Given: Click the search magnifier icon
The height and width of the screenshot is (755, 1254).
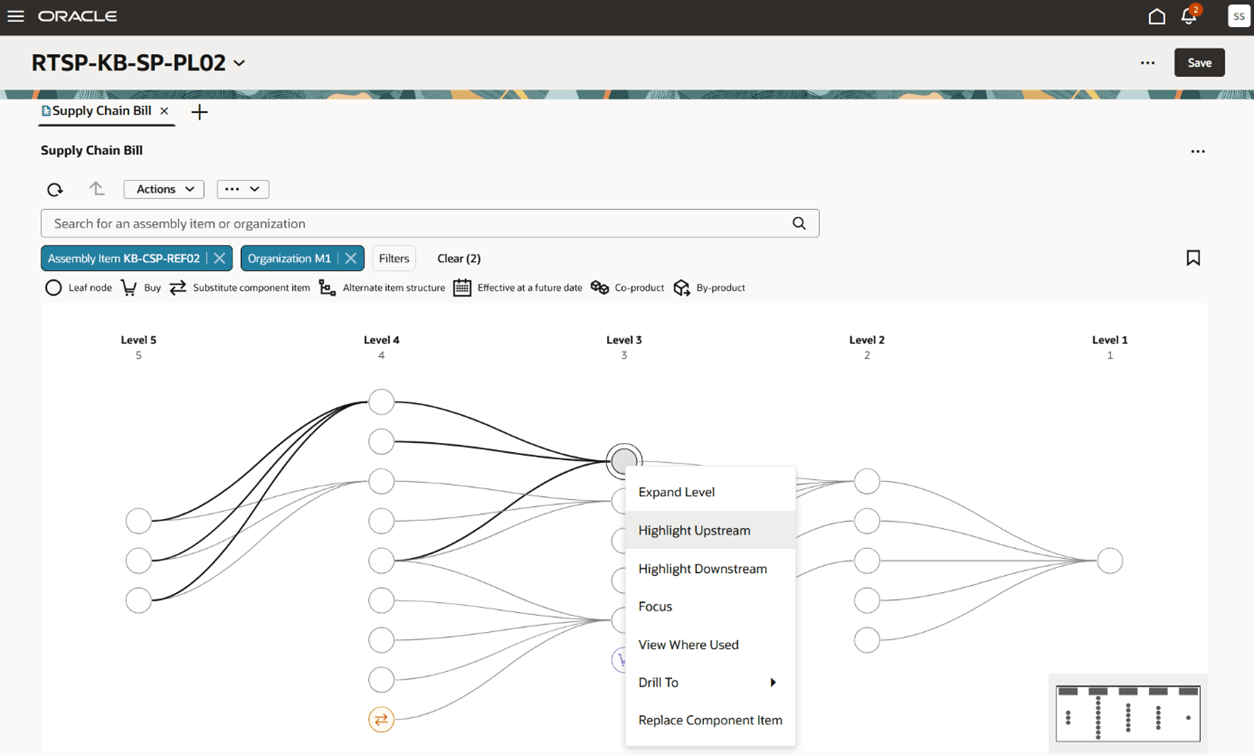Looking at the screenshot, I should click(x=799, y=223).
